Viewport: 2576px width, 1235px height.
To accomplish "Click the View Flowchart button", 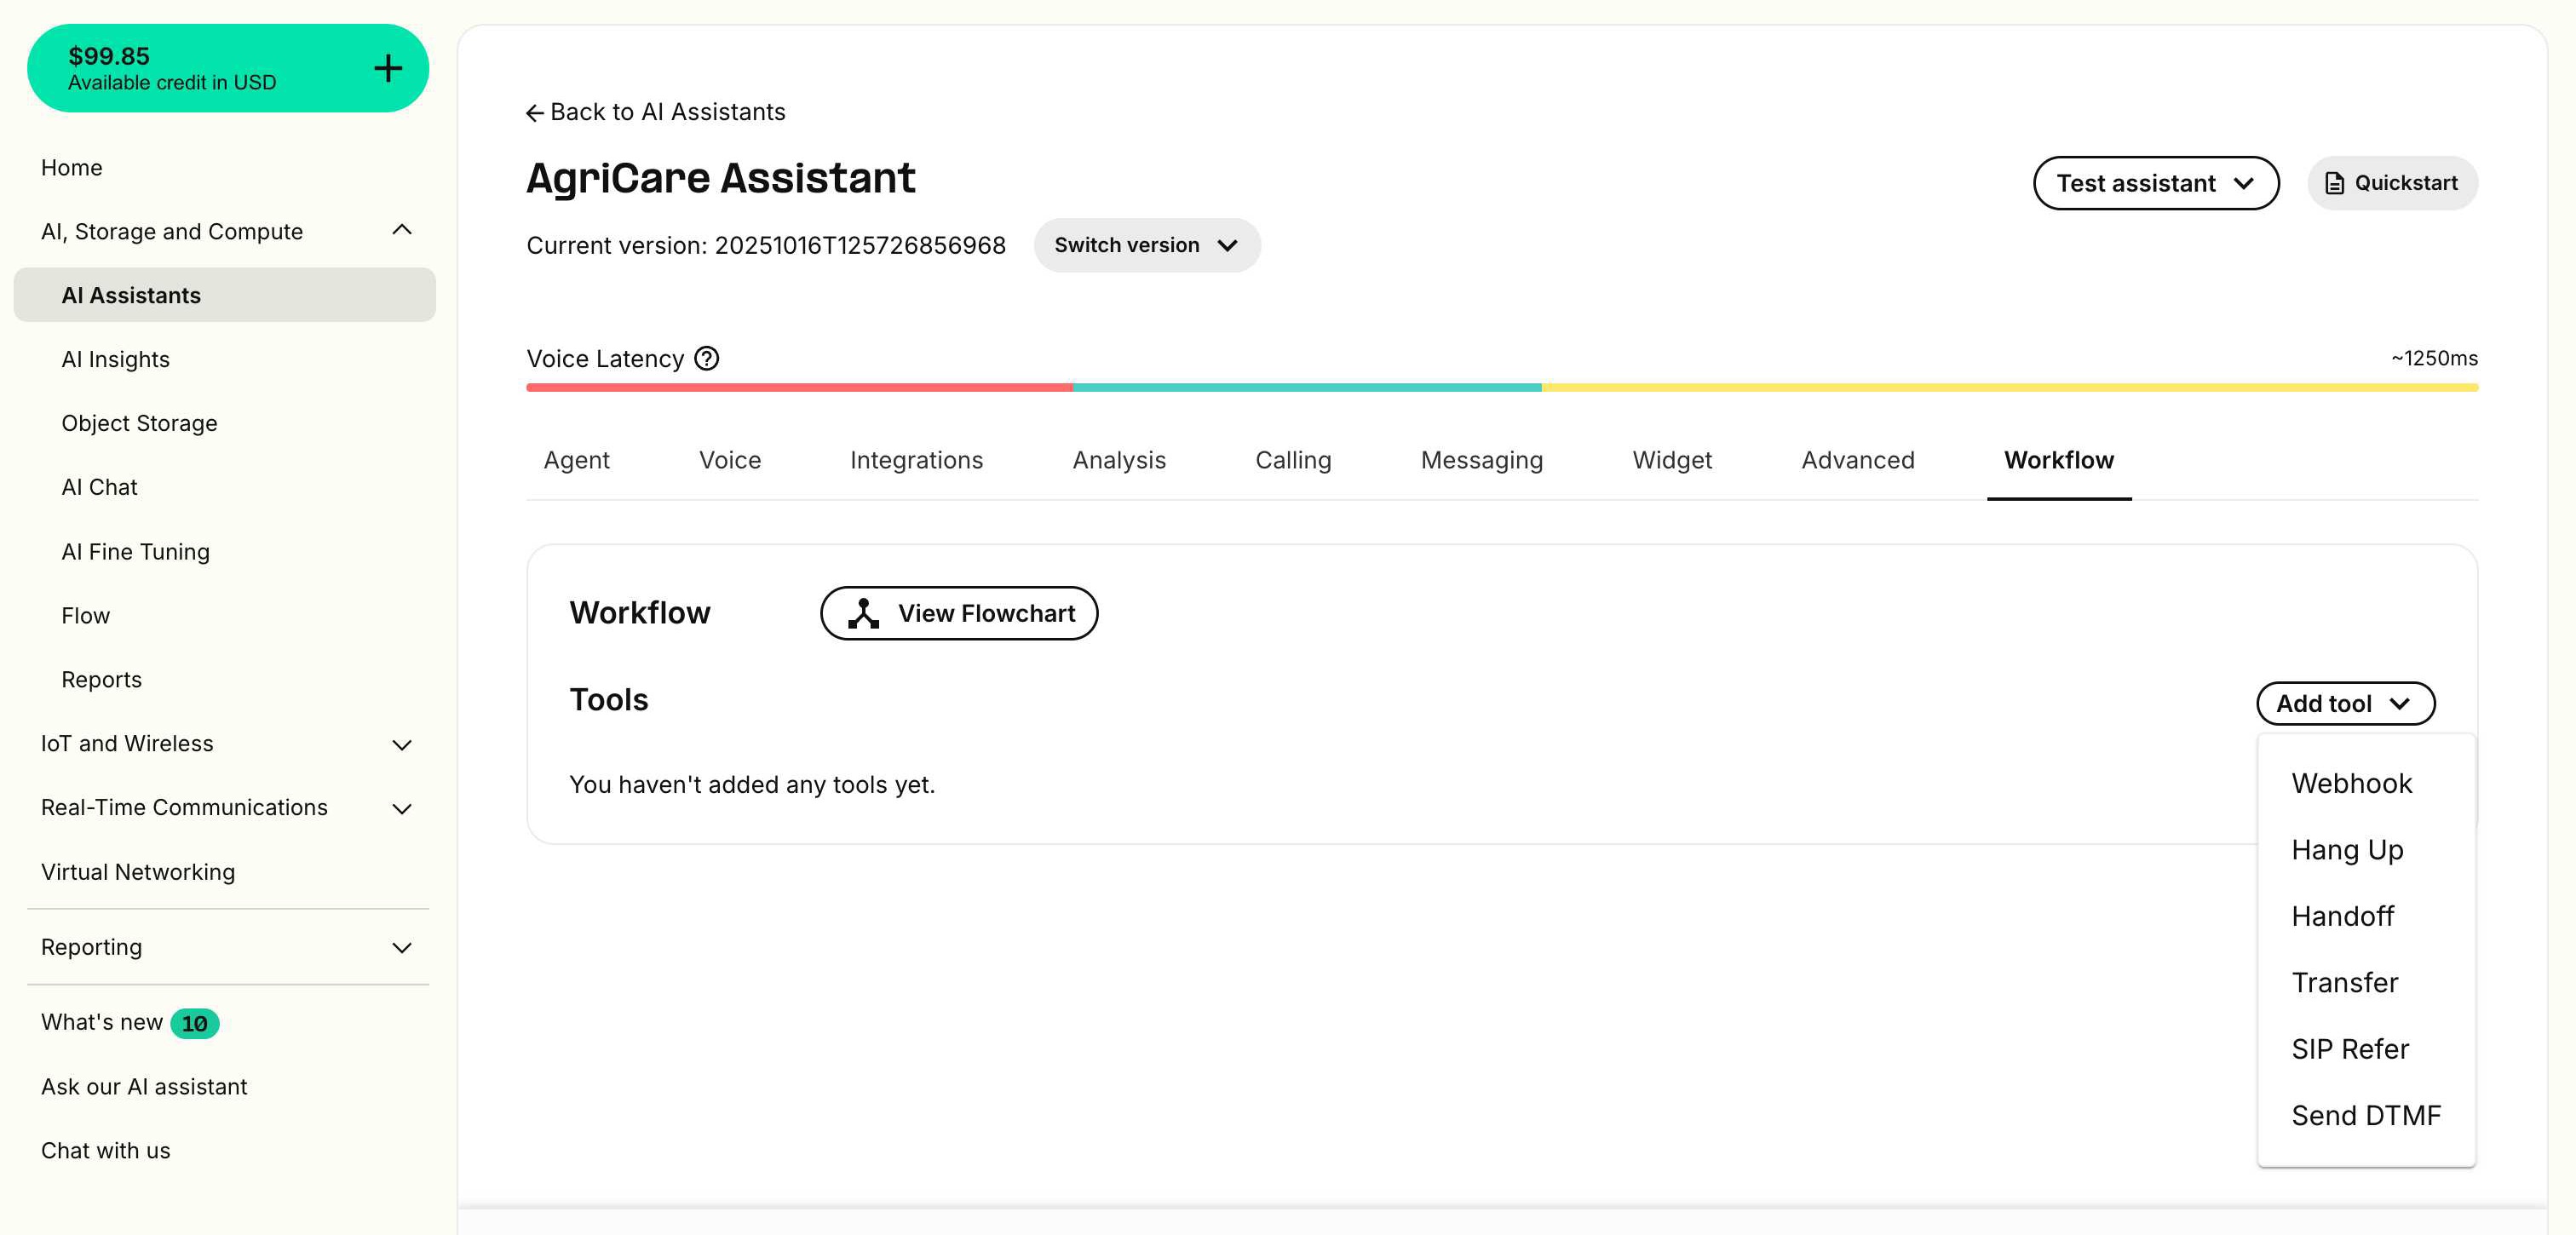I will coord(958,613).
